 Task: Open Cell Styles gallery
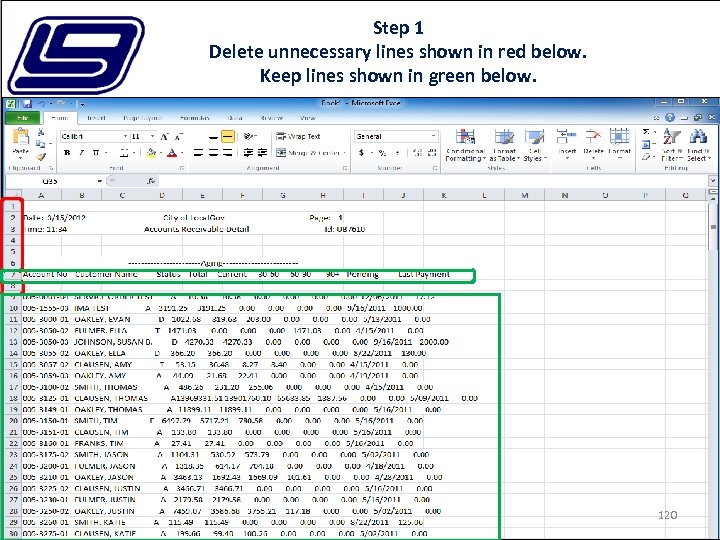coord(535,145)
